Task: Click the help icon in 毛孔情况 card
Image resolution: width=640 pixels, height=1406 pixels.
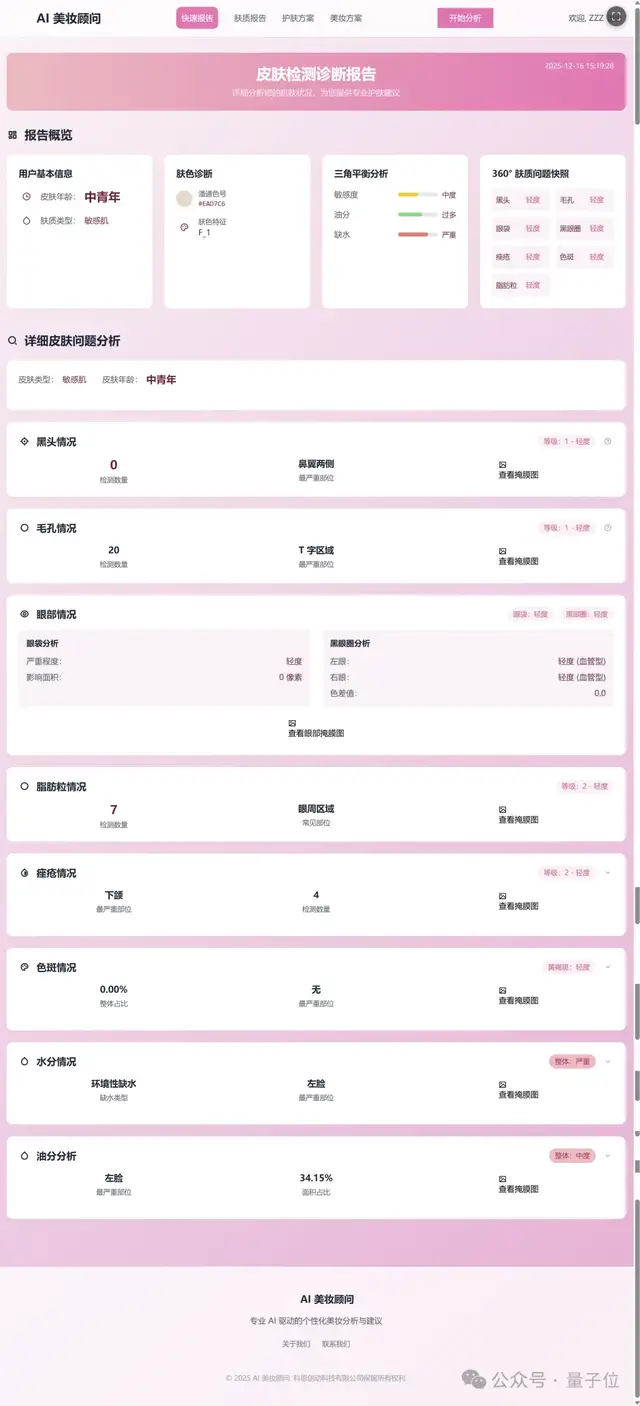Action: (x=608, y=527)
